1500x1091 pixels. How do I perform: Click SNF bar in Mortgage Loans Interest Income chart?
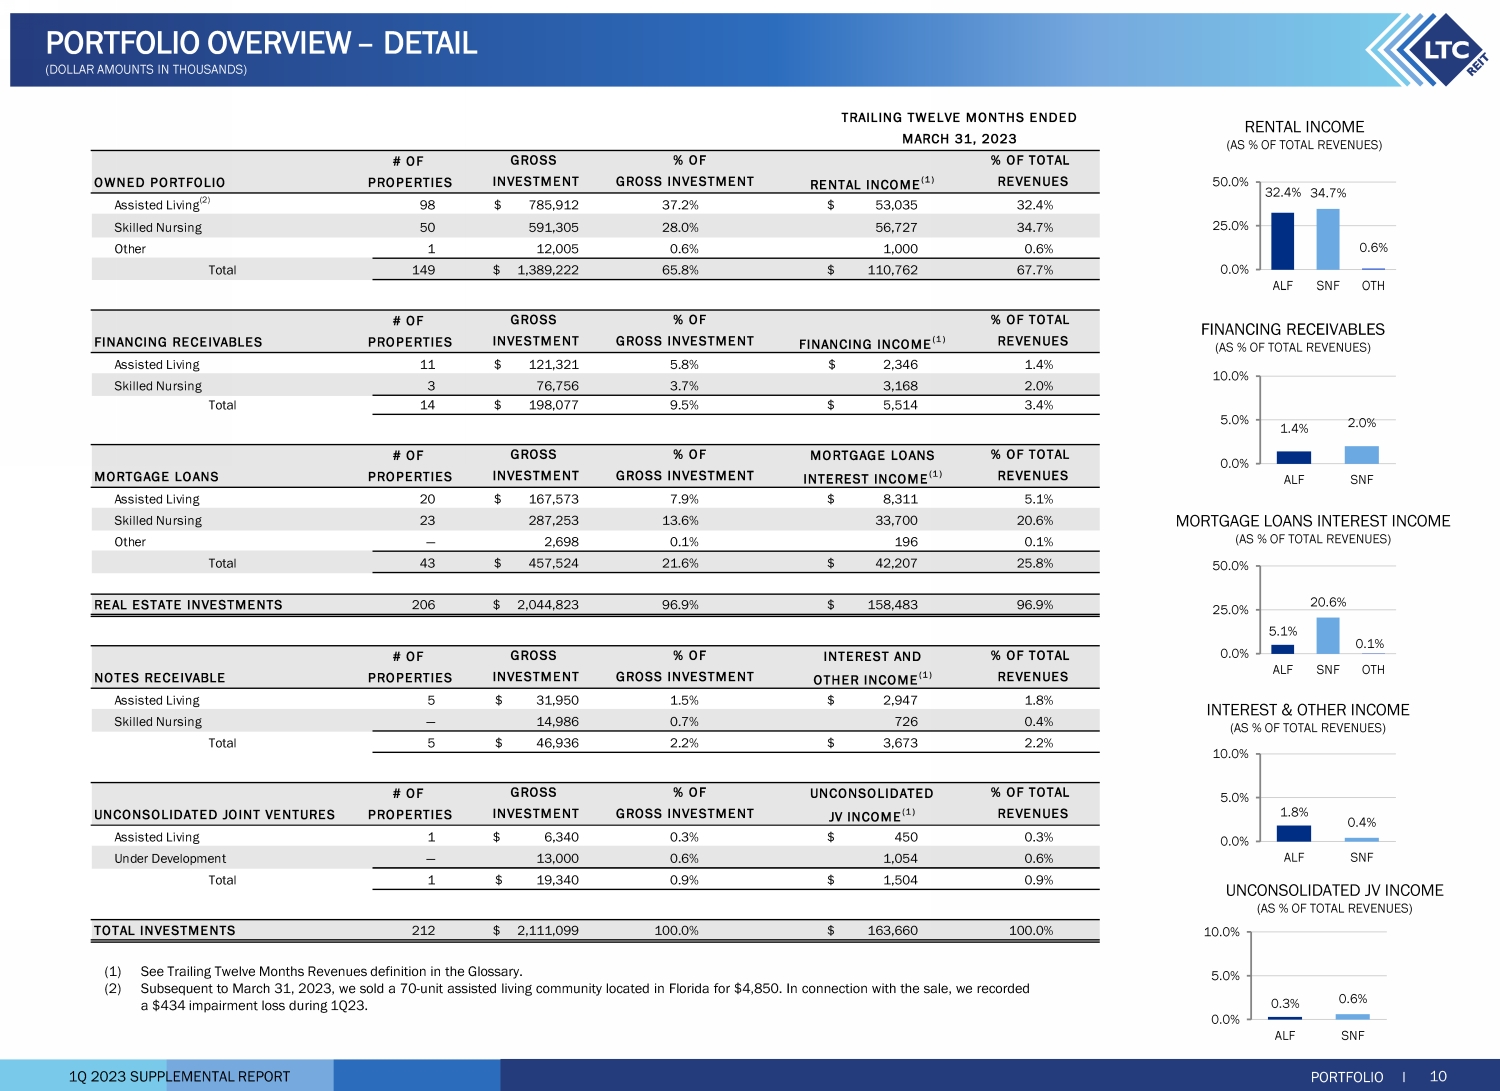click(1327, 636)
